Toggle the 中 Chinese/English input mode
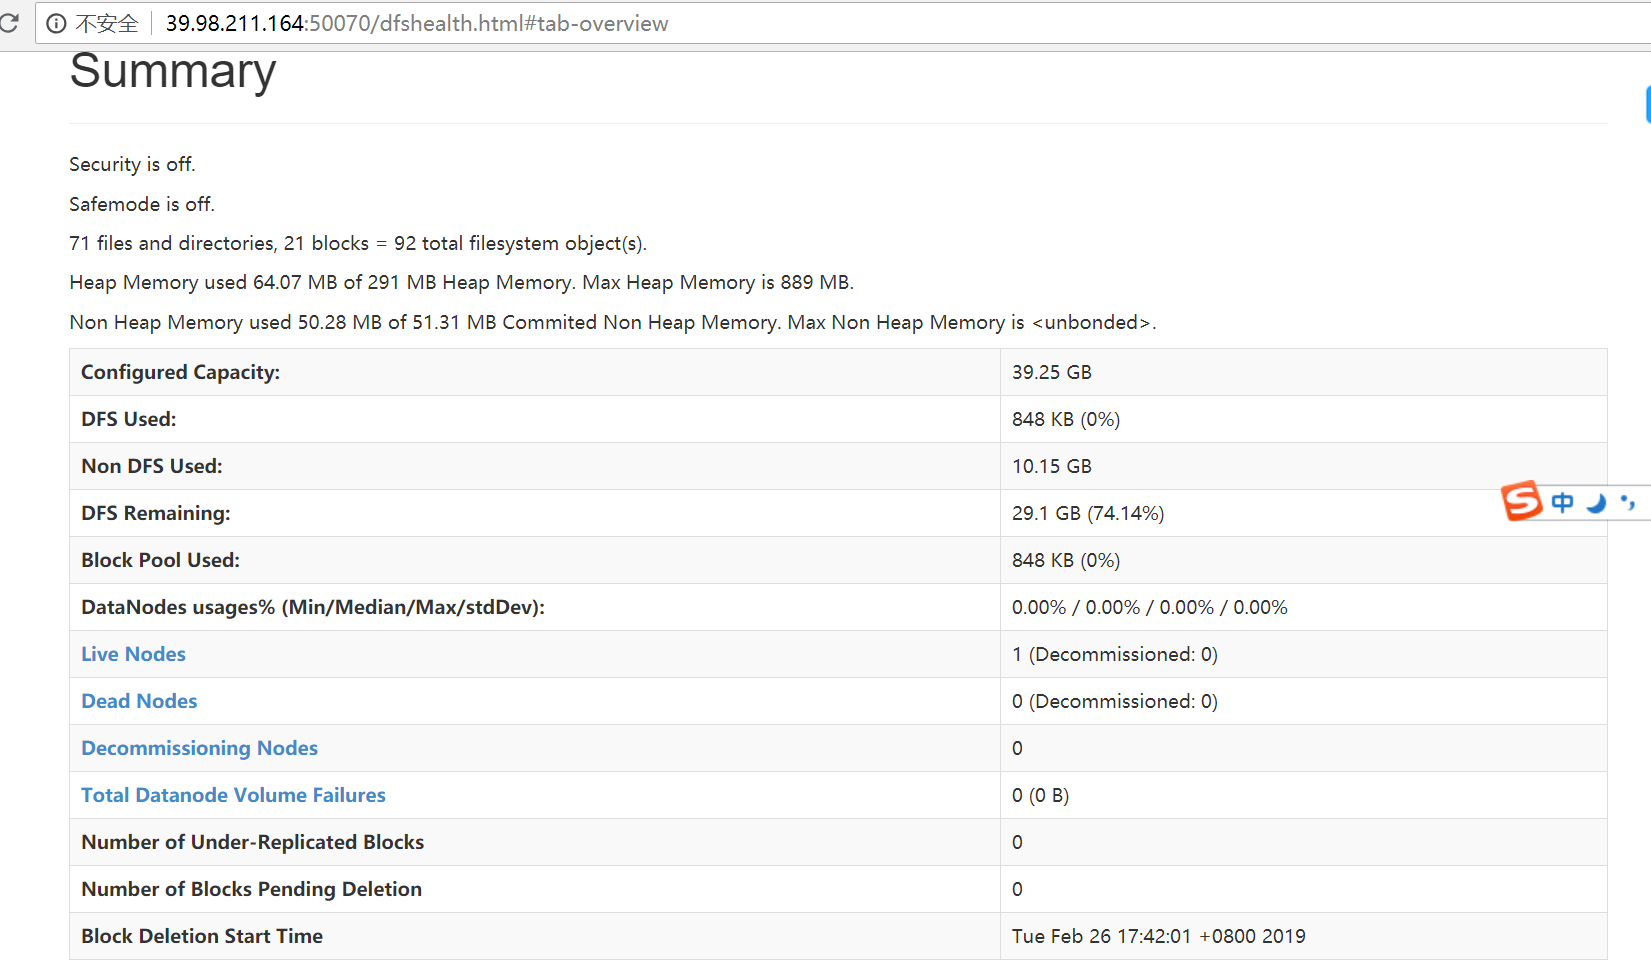Image resolution: width=1651 pixels, height=970 pixels. click(x=1562, y=502)
